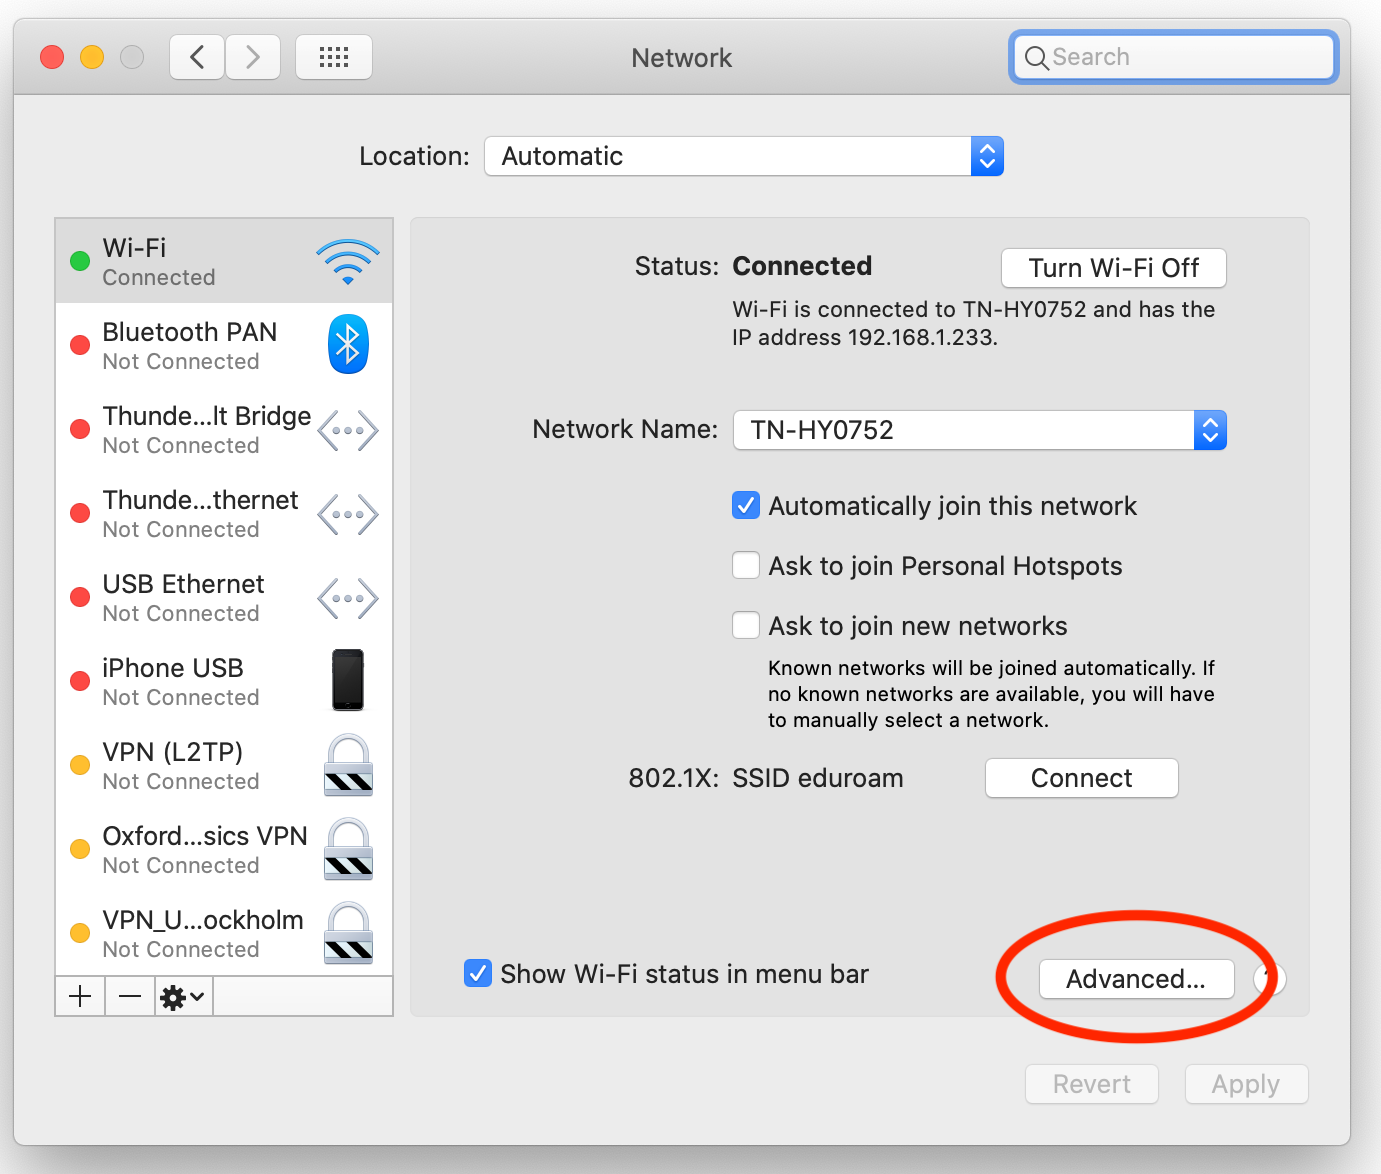Click the USB Ethernet arrows icon
1381x1174 pixels.
coord(348,599)
